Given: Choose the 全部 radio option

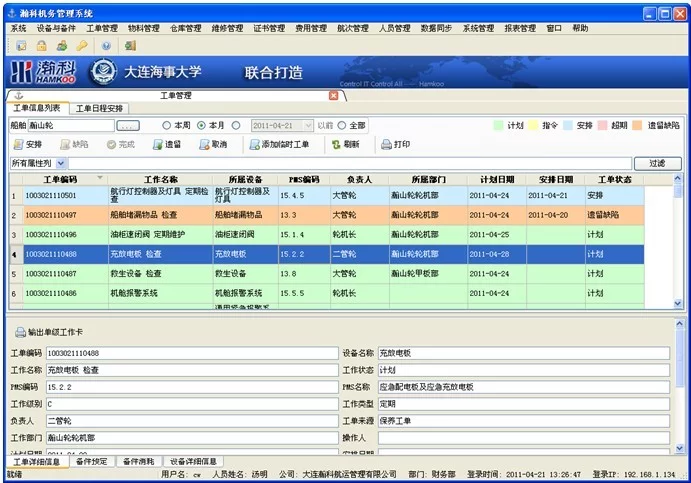Looking at the screenshot, I should pyautogui.click(x=342, y=126).
